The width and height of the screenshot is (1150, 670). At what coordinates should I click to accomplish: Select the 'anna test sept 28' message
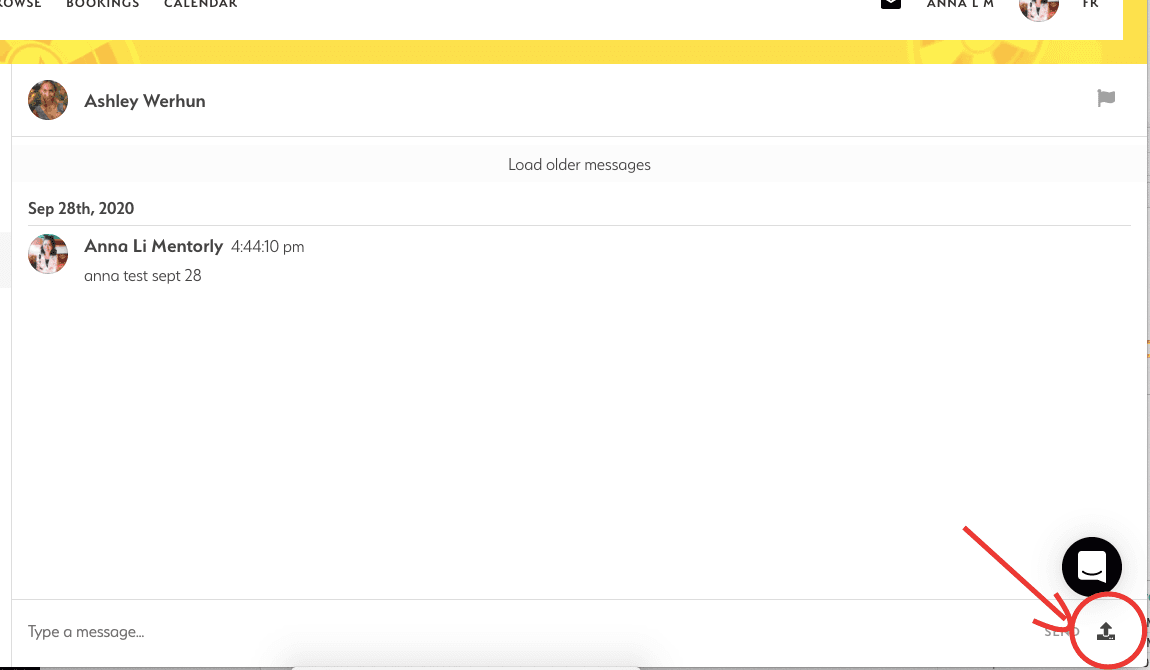point(143,276)
